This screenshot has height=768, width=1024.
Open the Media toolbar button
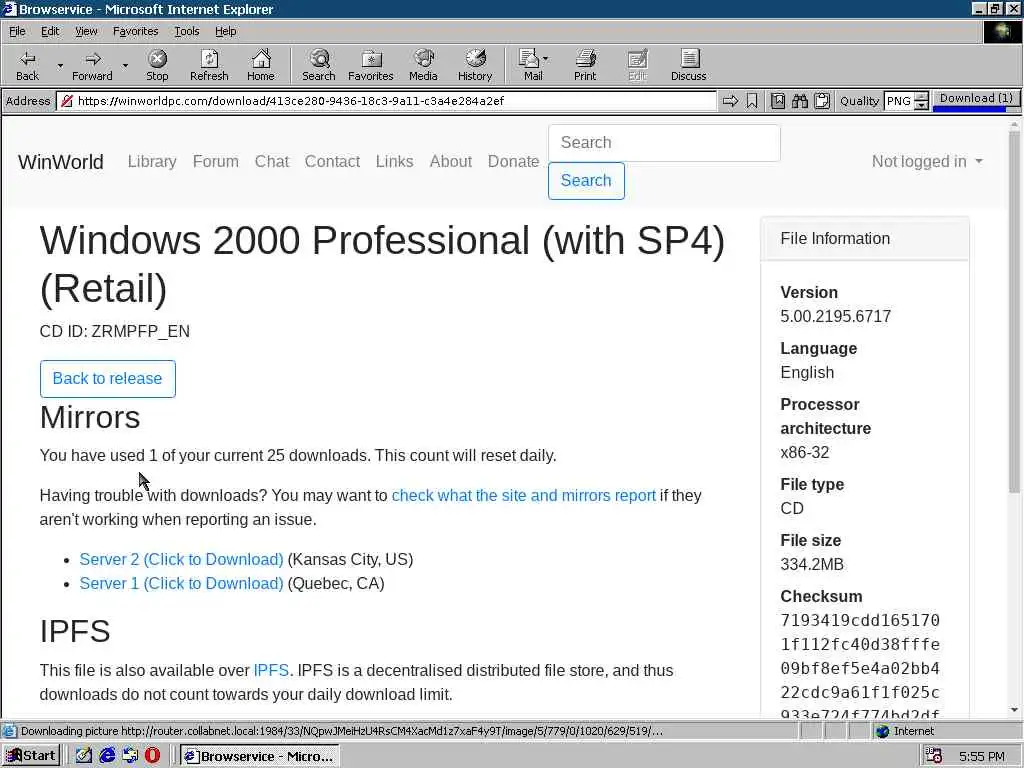tap(423, 65)
